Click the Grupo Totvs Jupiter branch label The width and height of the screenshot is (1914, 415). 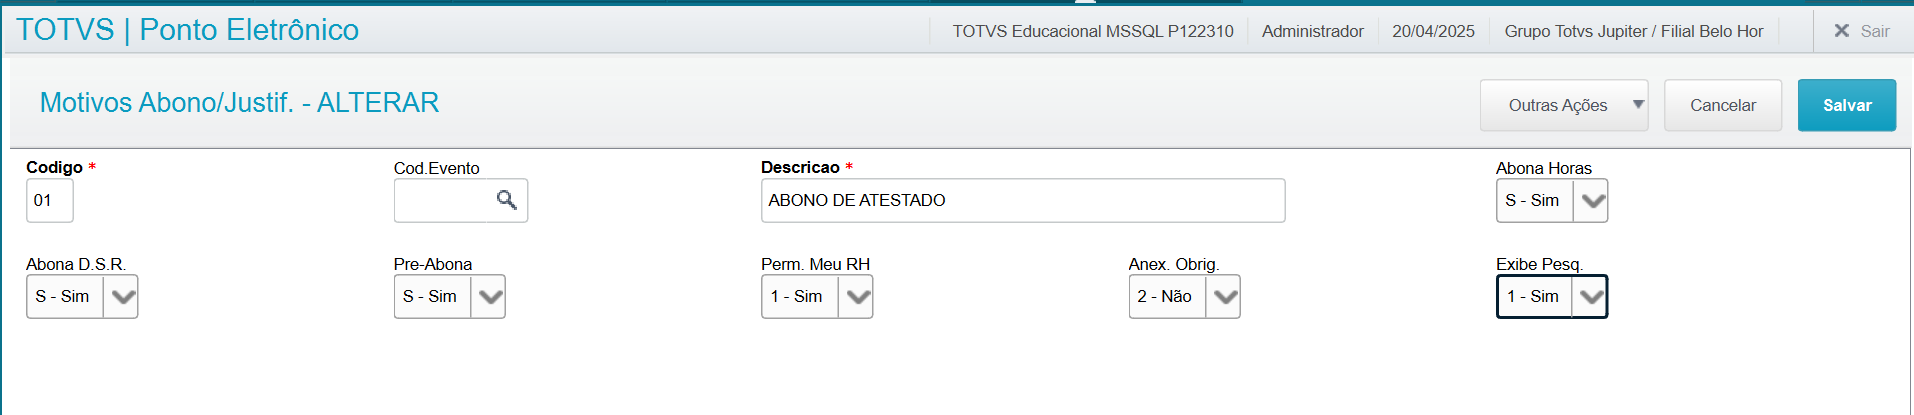point(1634,31)
